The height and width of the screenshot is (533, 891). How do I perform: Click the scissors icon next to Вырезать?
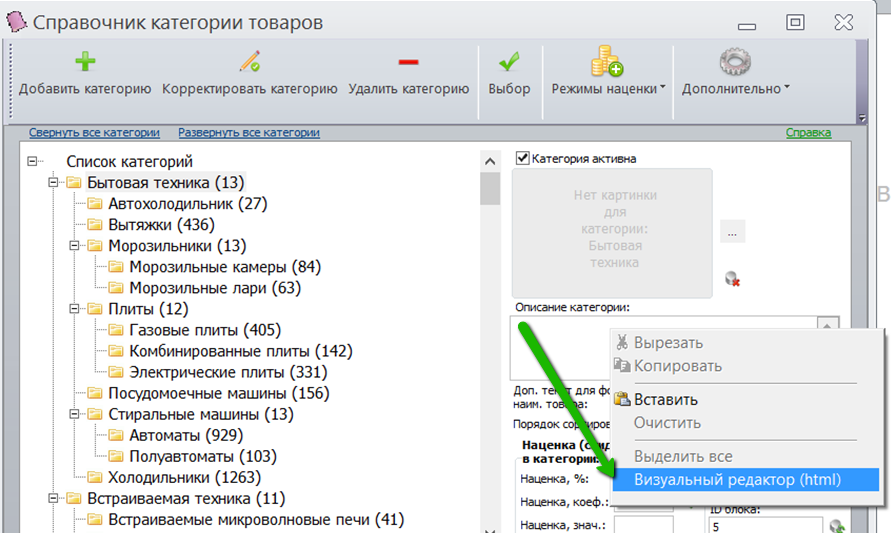(x=622, y=342)
